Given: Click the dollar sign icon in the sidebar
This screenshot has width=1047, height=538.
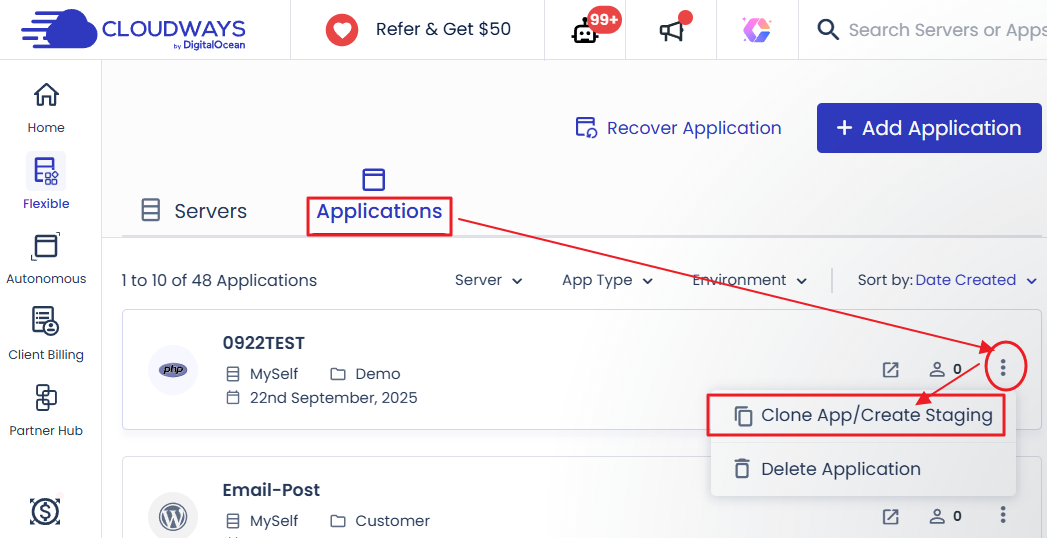Looking at the screenshot, I should click(x=45, y=512).
